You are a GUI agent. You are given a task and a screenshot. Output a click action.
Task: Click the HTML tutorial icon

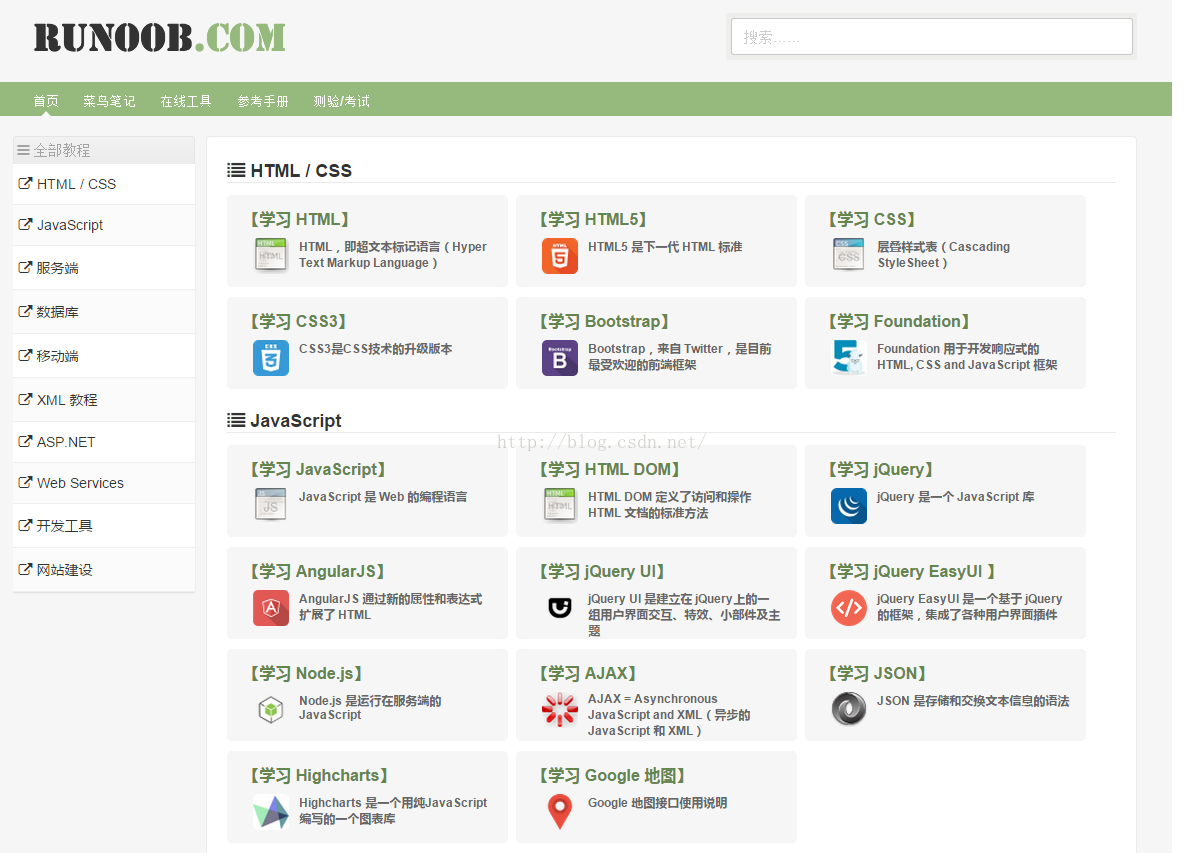(274, 258)
